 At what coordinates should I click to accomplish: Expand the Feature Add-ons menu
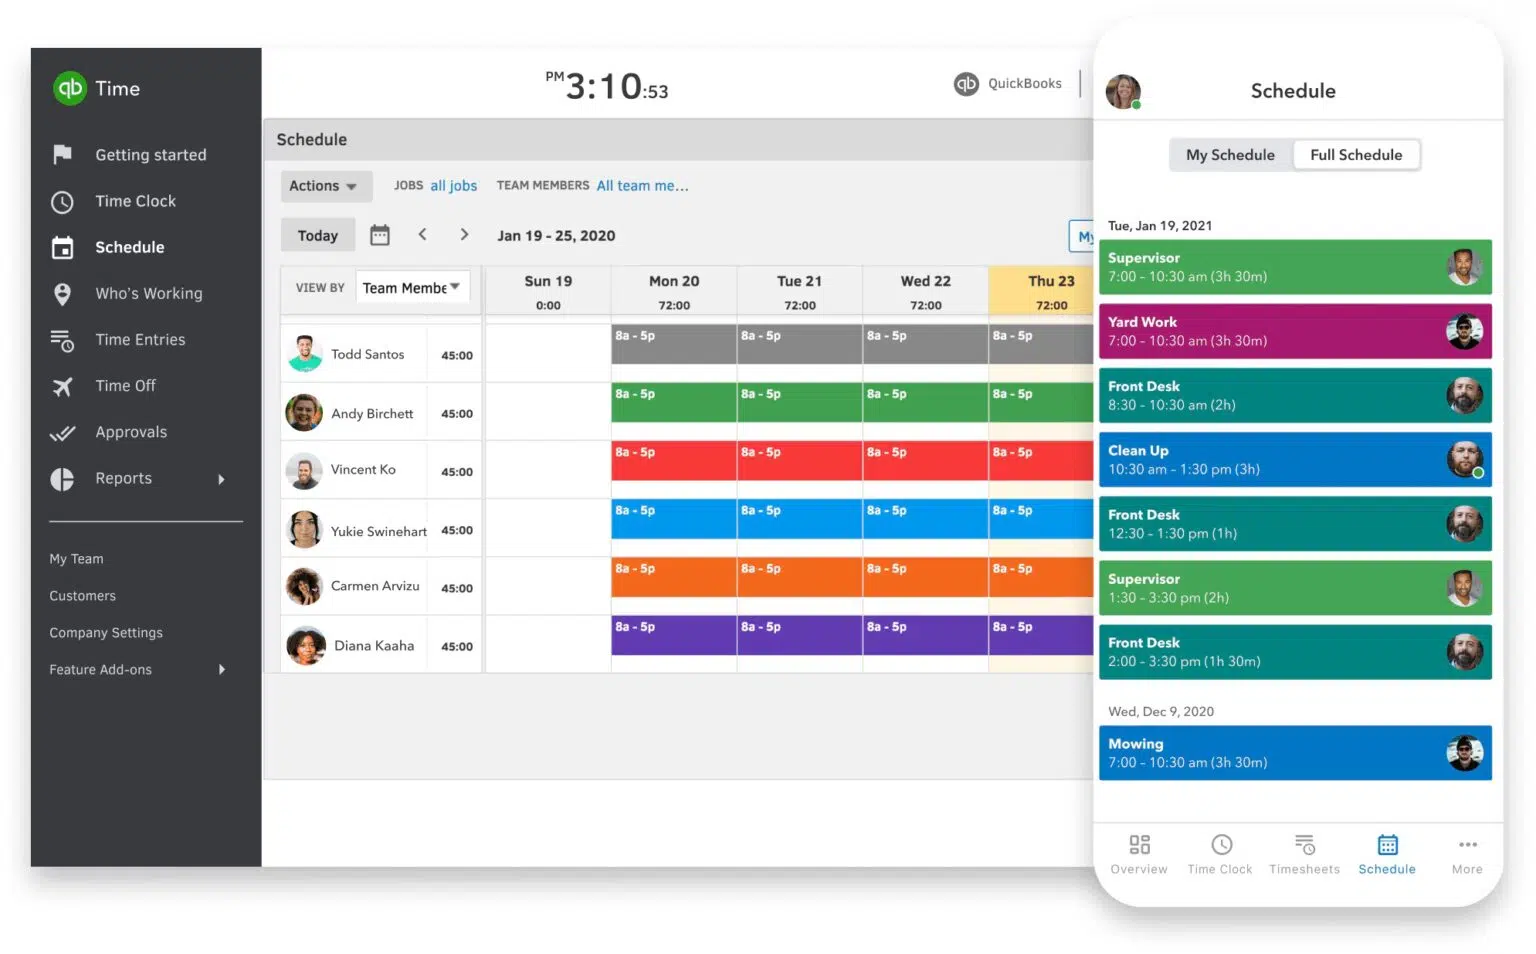(100, 669)
